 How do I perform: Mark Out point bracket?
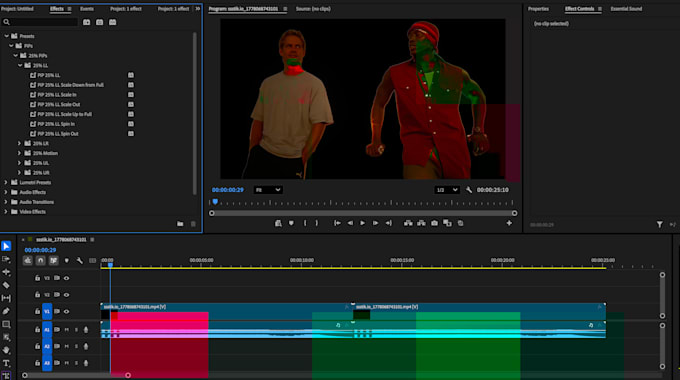coord(317,223)
